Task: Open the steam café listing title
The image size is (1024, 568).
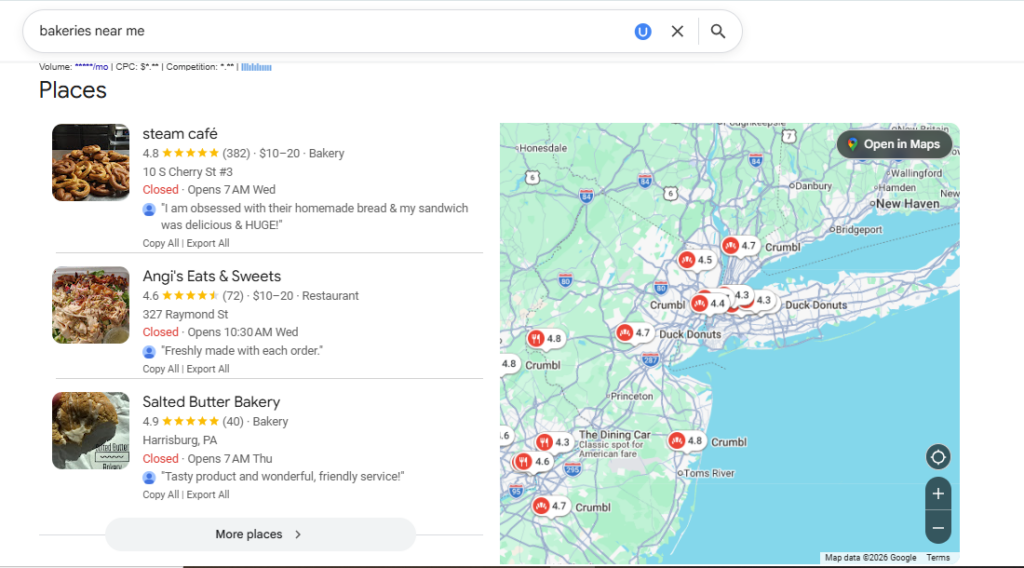Action: coord(180,134)
